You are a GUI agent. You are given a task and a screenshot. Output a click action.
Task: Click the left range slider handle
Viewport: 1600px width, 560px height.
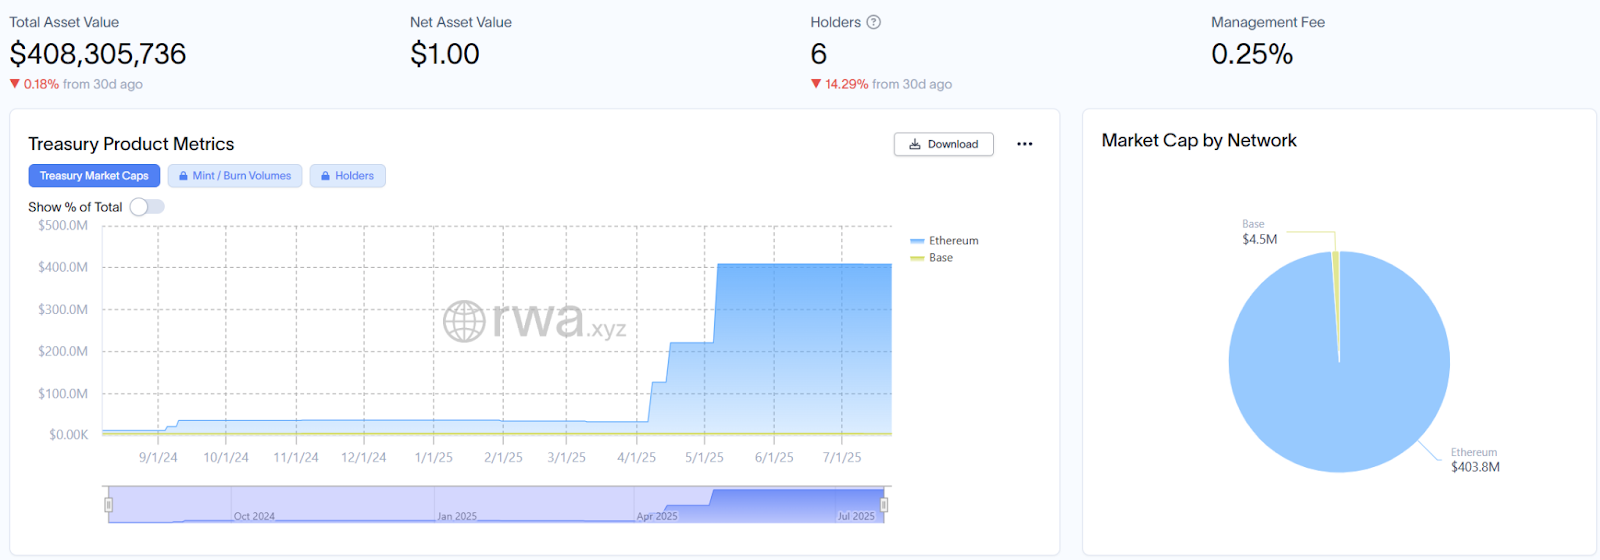pos(109,505)
